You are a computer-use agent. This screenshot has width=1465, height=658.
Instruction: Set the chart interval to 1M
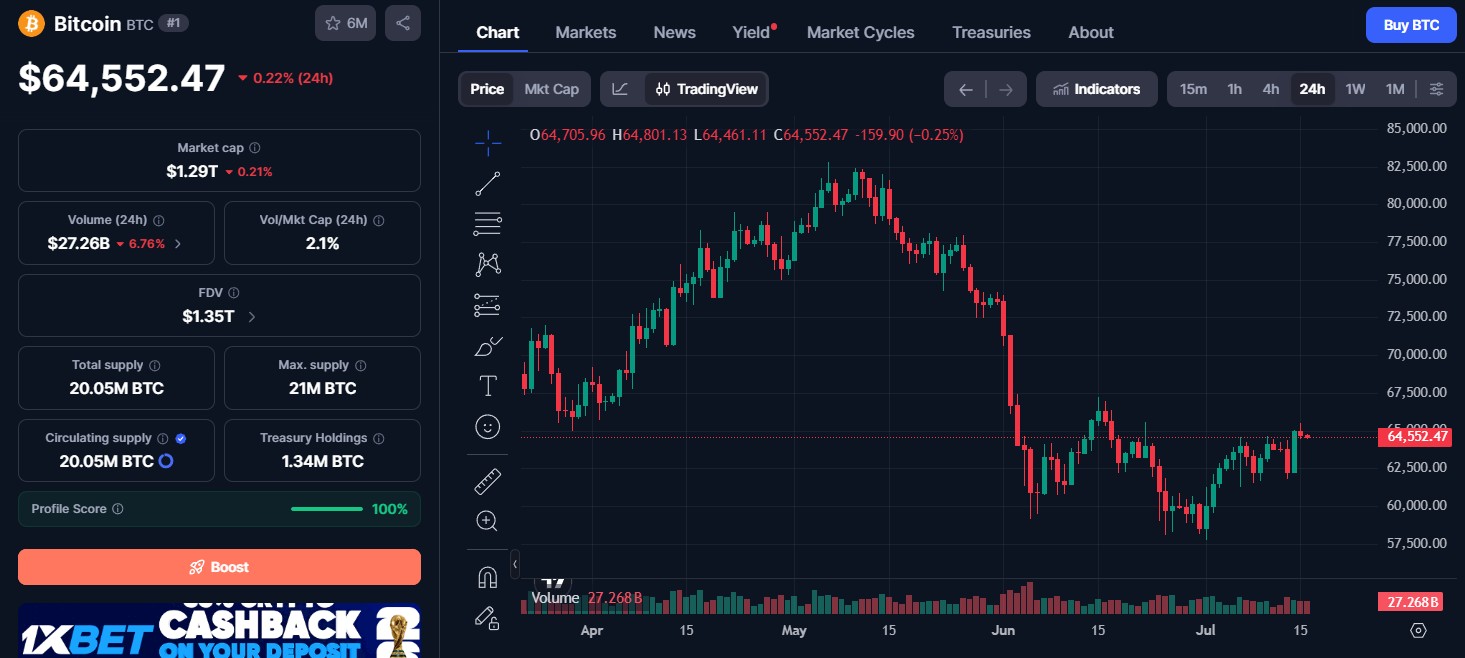[x=1395, y=89]
